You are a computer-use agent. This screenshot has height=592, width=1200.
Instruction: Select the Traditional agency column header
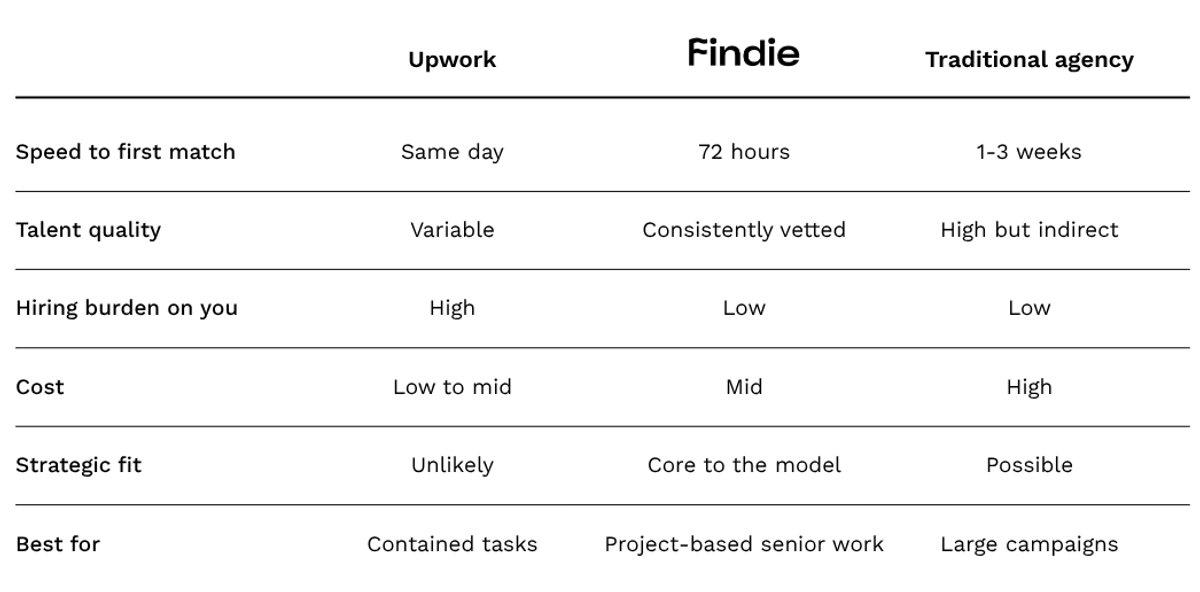click(x=1029, y=60)
